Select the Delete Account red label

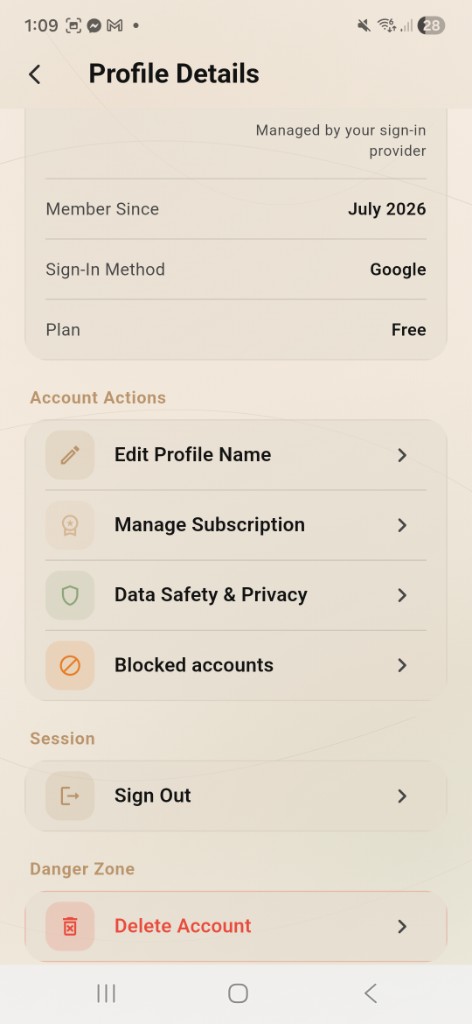tap(183, 925)
